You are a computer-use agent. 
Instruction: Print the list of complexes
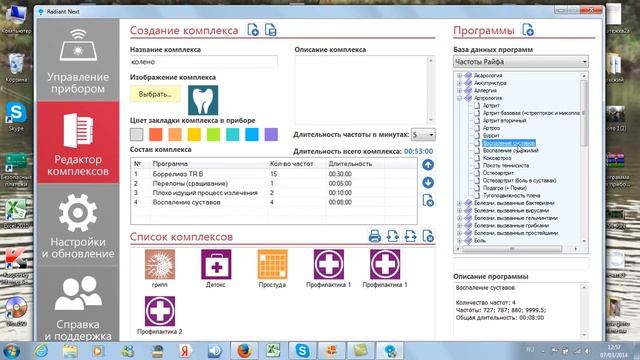[x=375, y=236]
